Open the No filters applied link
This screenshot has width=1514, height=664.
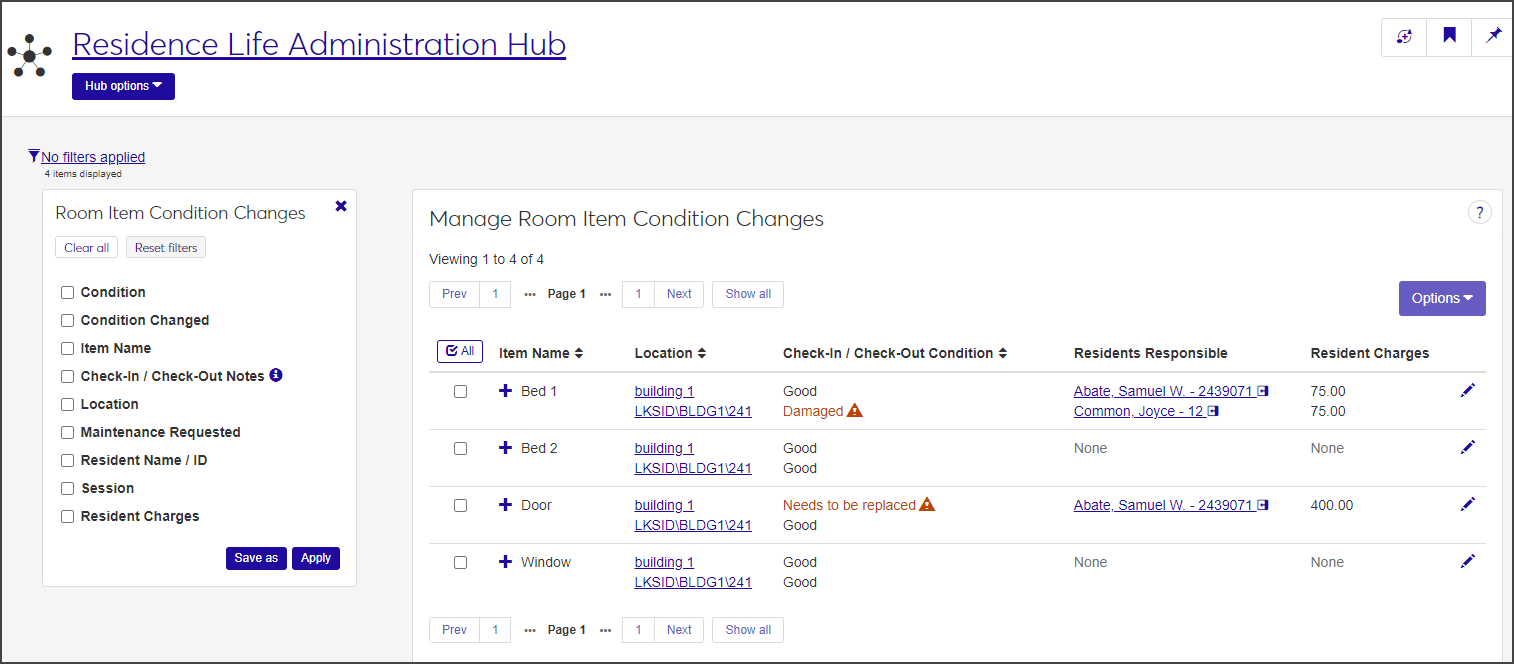tap(93, 157)
